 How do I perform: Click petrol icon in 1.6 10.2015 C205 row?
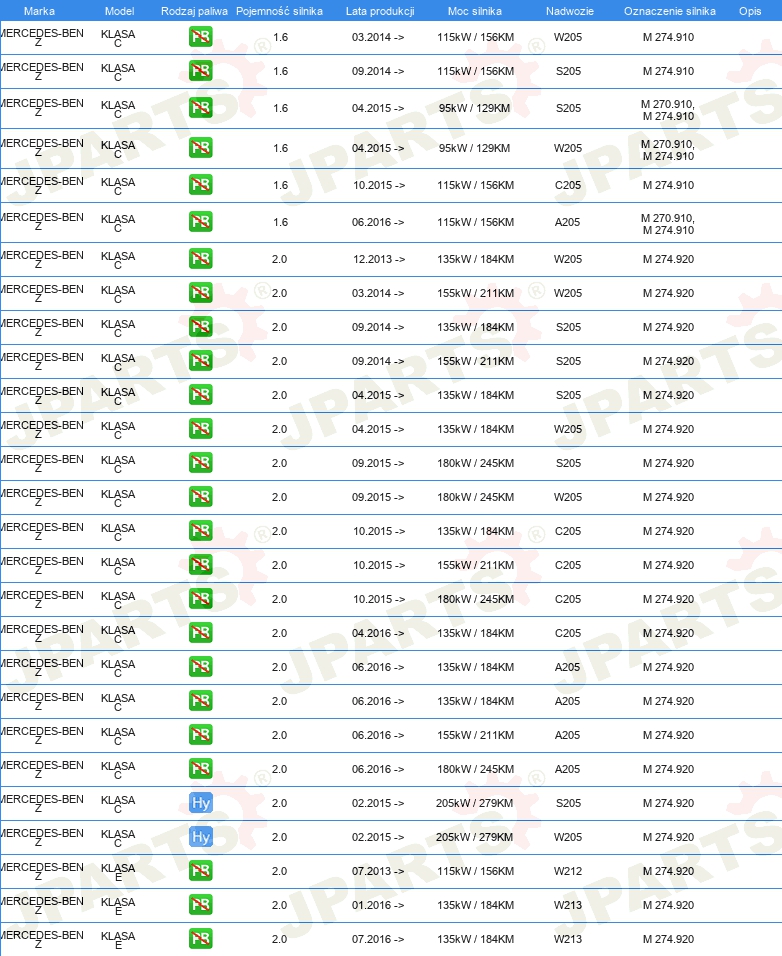click(201, 185)
